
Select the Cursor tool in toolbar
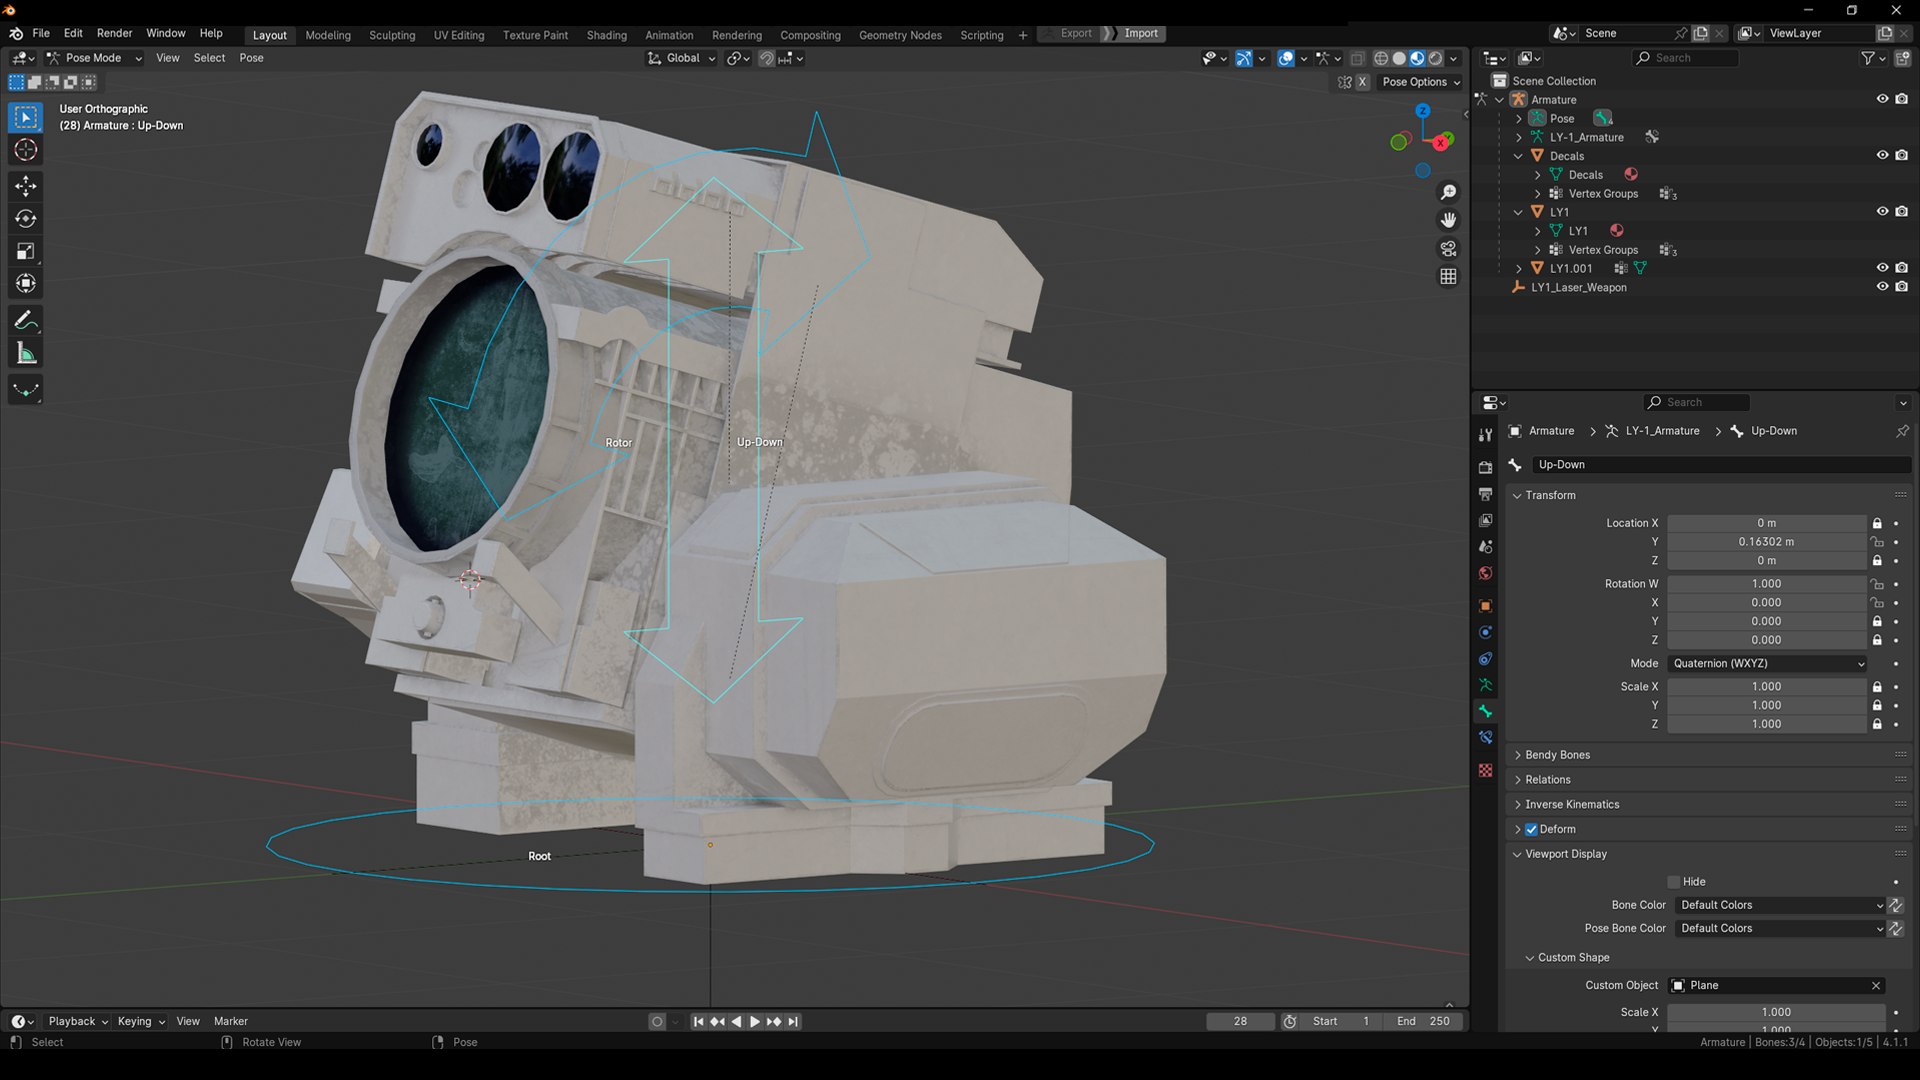[x=26, y=150]
